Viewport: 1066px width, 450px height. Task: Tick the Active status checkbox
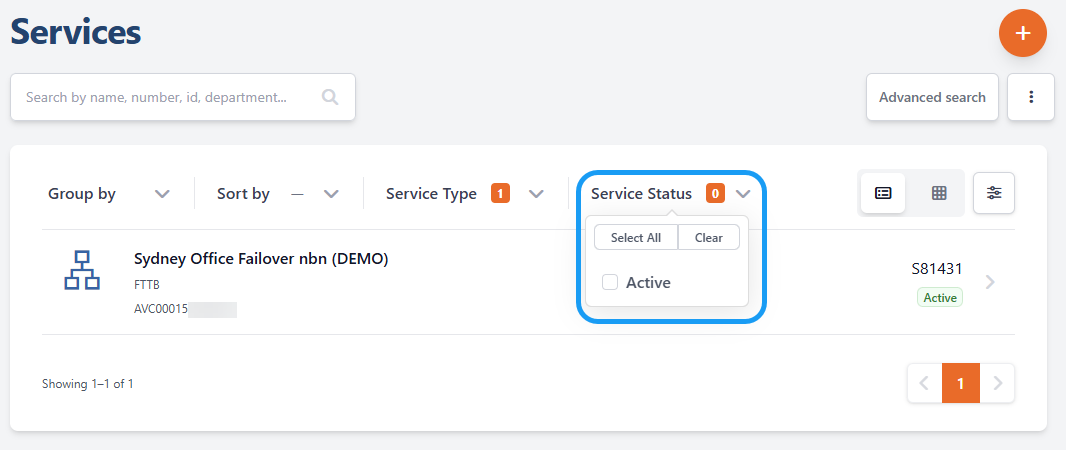pos(610,282)
